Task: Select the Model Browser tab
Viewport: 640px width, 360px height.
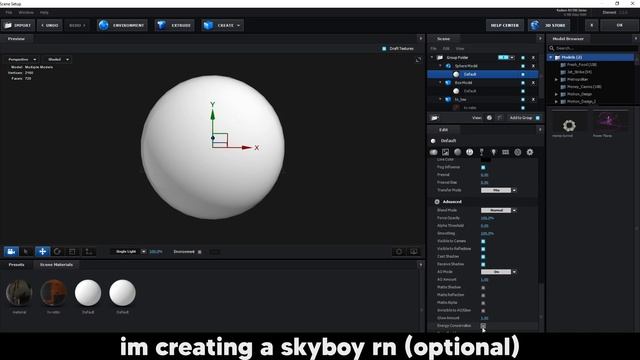Action: pyautogui.click(x=568, y=39)
